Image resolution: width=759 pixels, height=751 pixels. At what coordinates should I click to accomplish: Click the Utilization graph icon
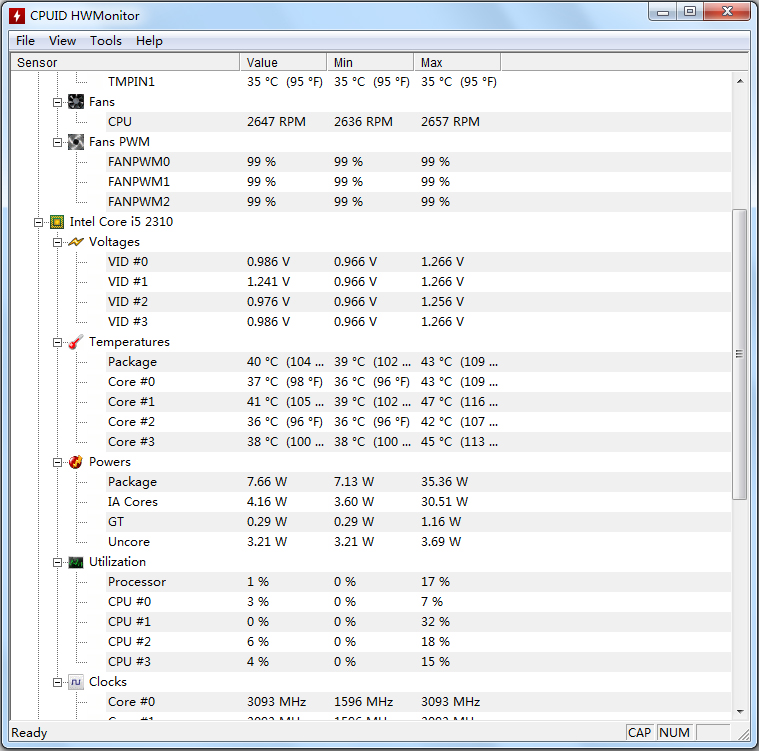pyautogui.click(x=76, y=562)
